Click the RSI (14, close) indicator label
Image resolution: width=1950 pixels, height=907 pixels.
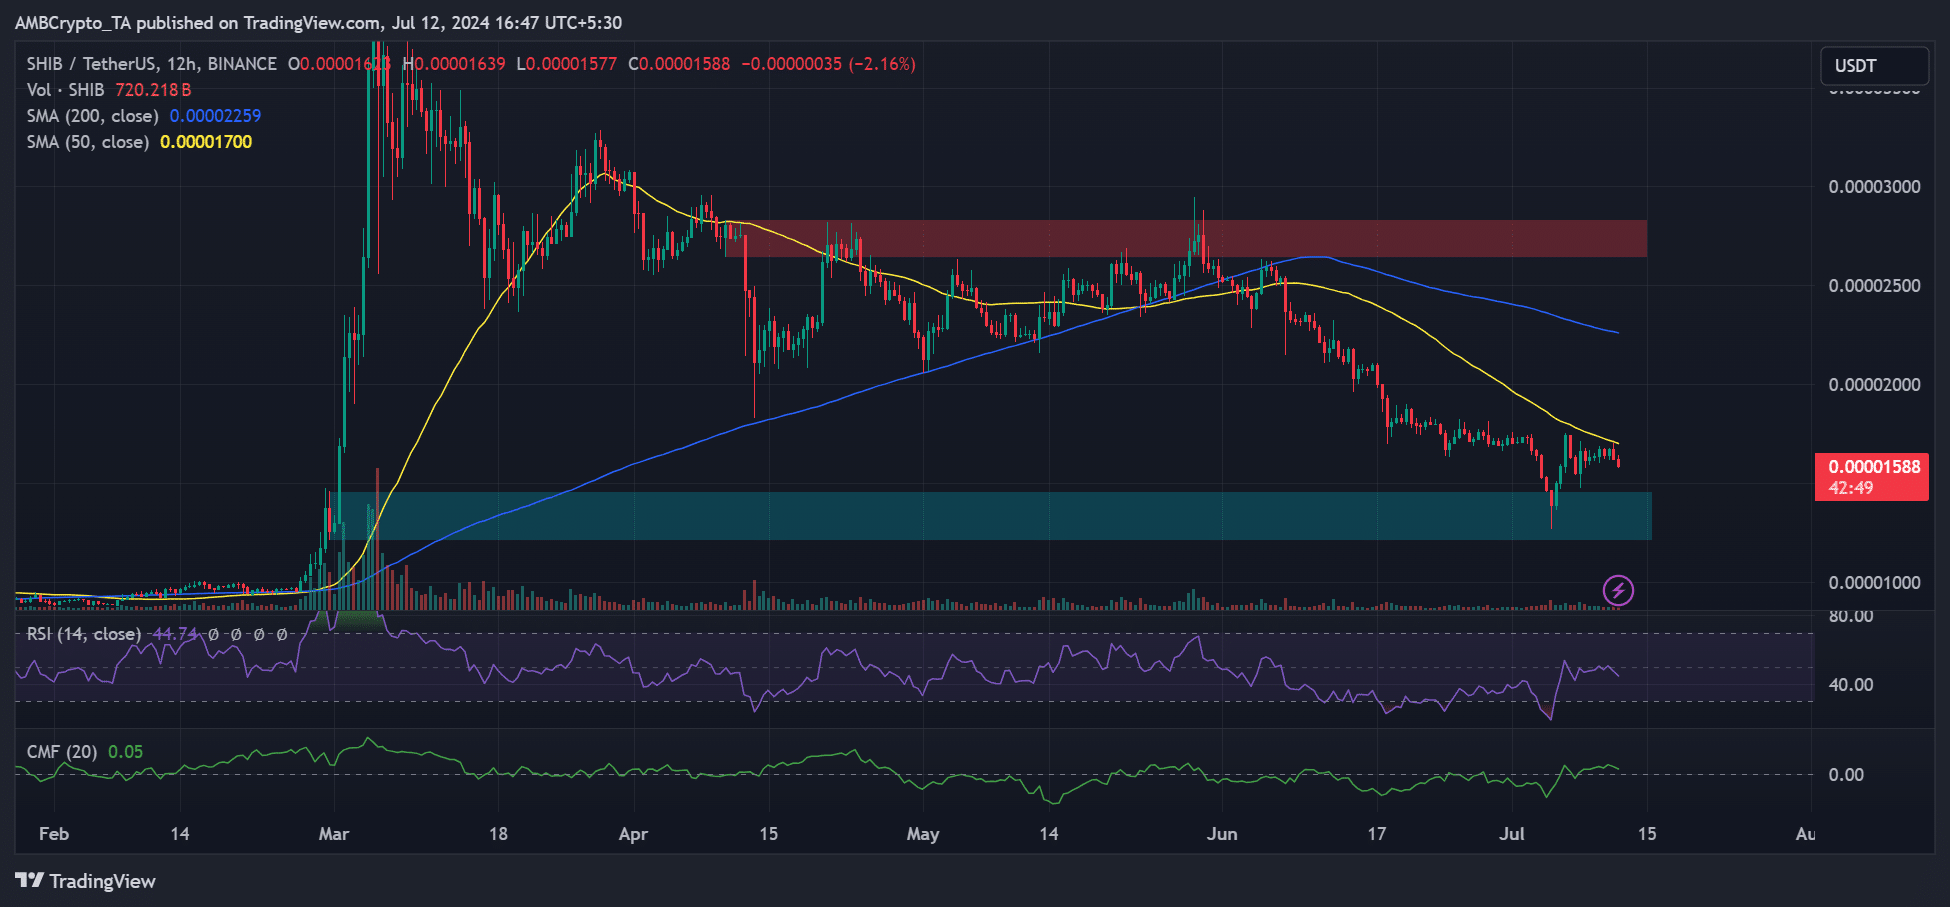coord(83,634)
